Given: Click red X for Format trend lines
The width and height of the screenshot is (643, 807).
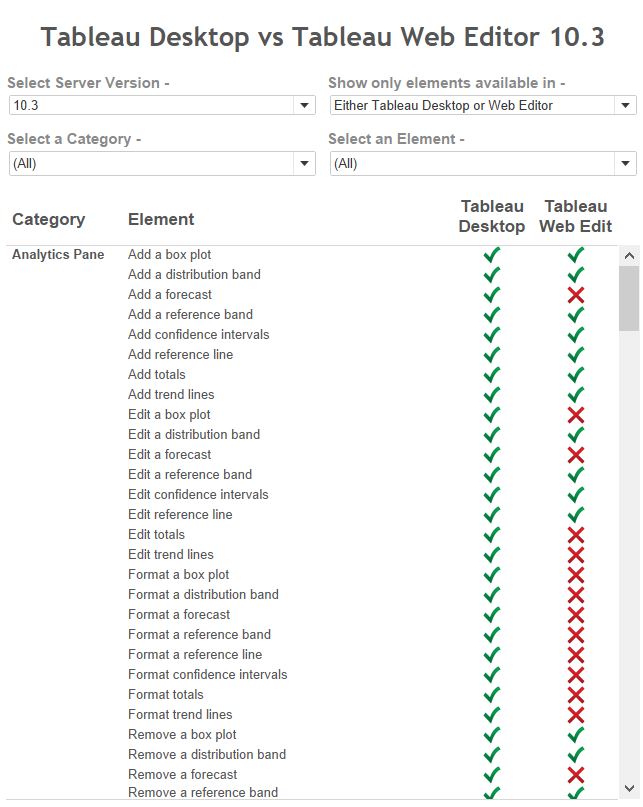Looking at the screenshot, I should pyautogui.click(x=576, y=714).
